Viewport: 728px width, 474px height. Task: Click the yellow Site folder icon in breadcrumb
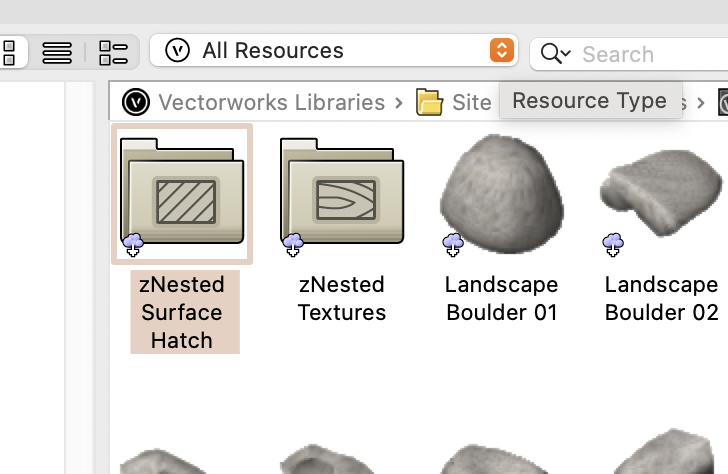429,102
